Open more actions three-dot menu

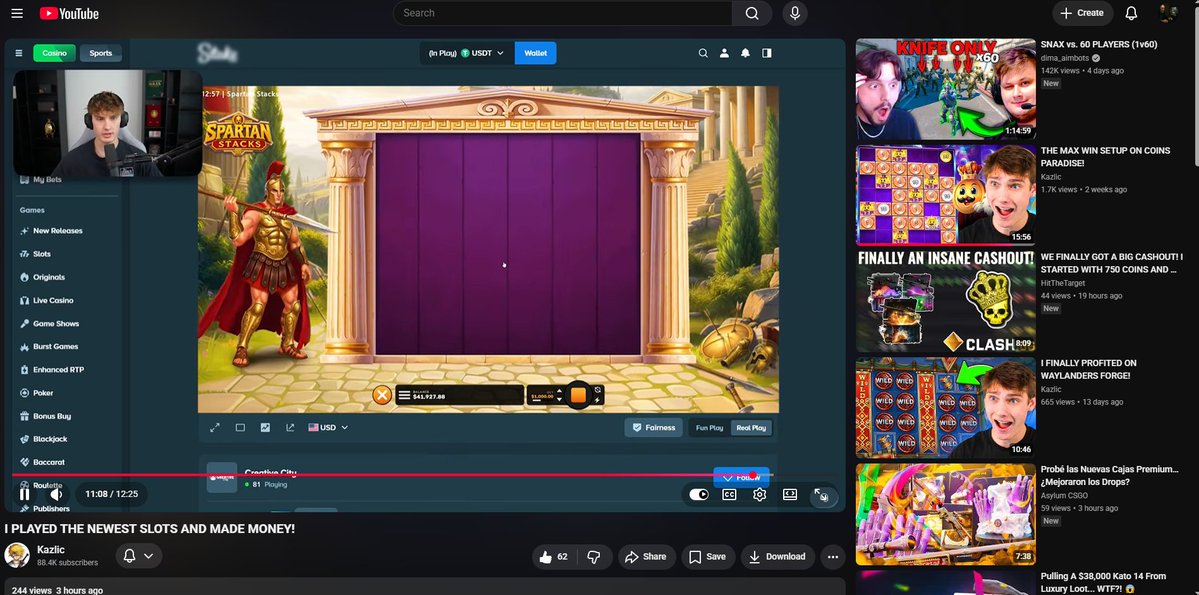click(x=833, y=557)
